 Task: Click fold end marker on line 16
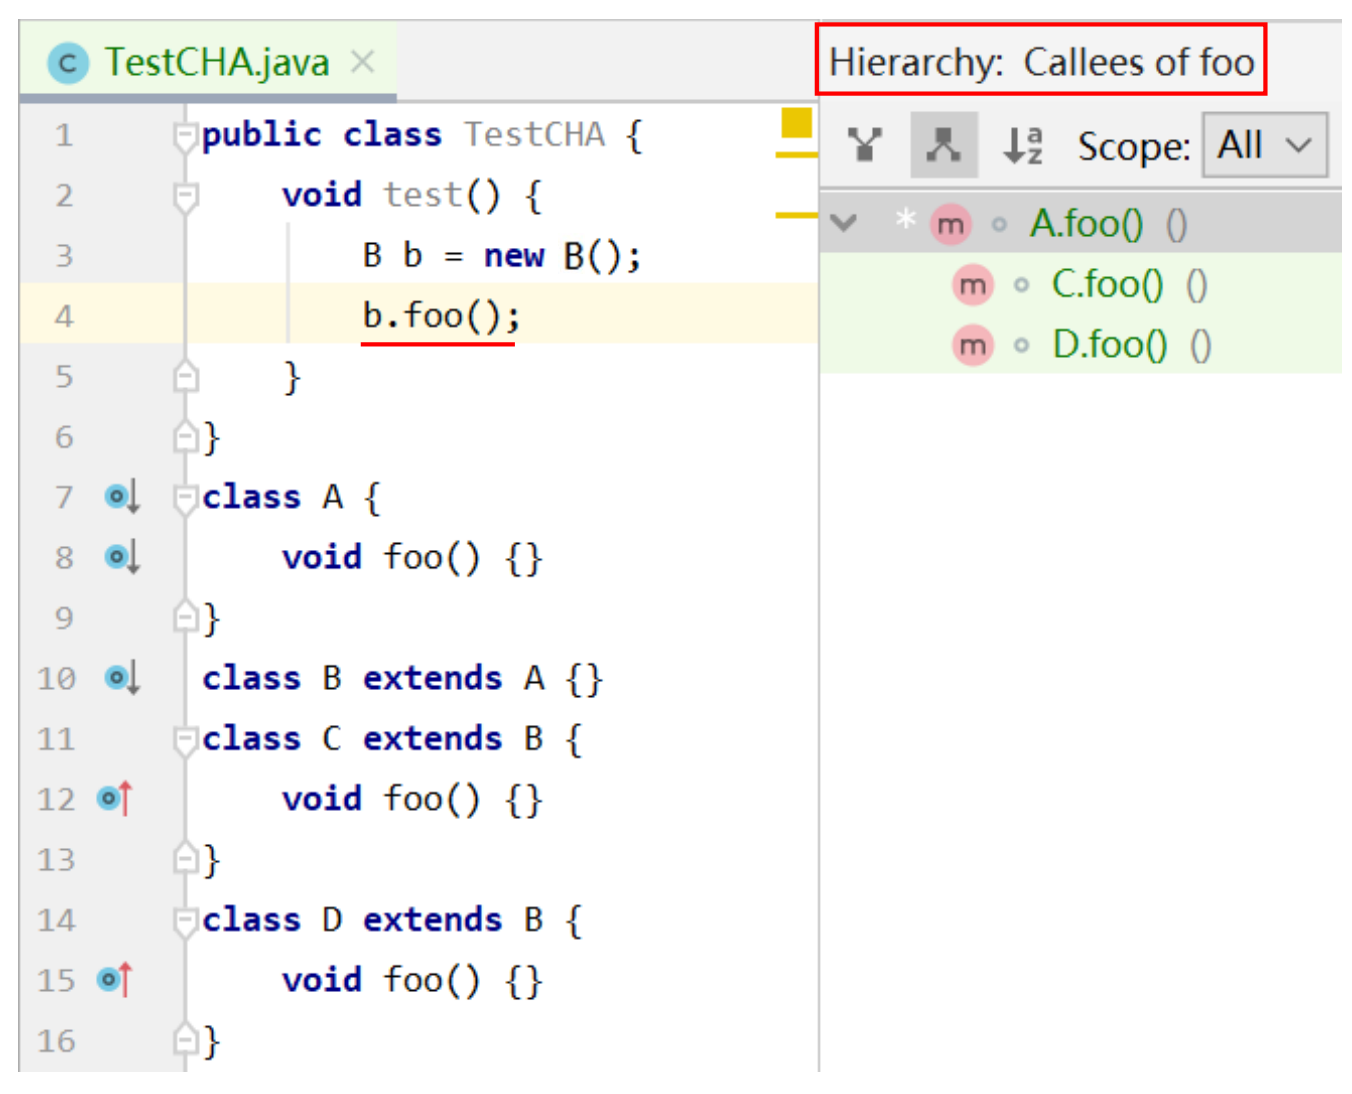pos(185,1040)
